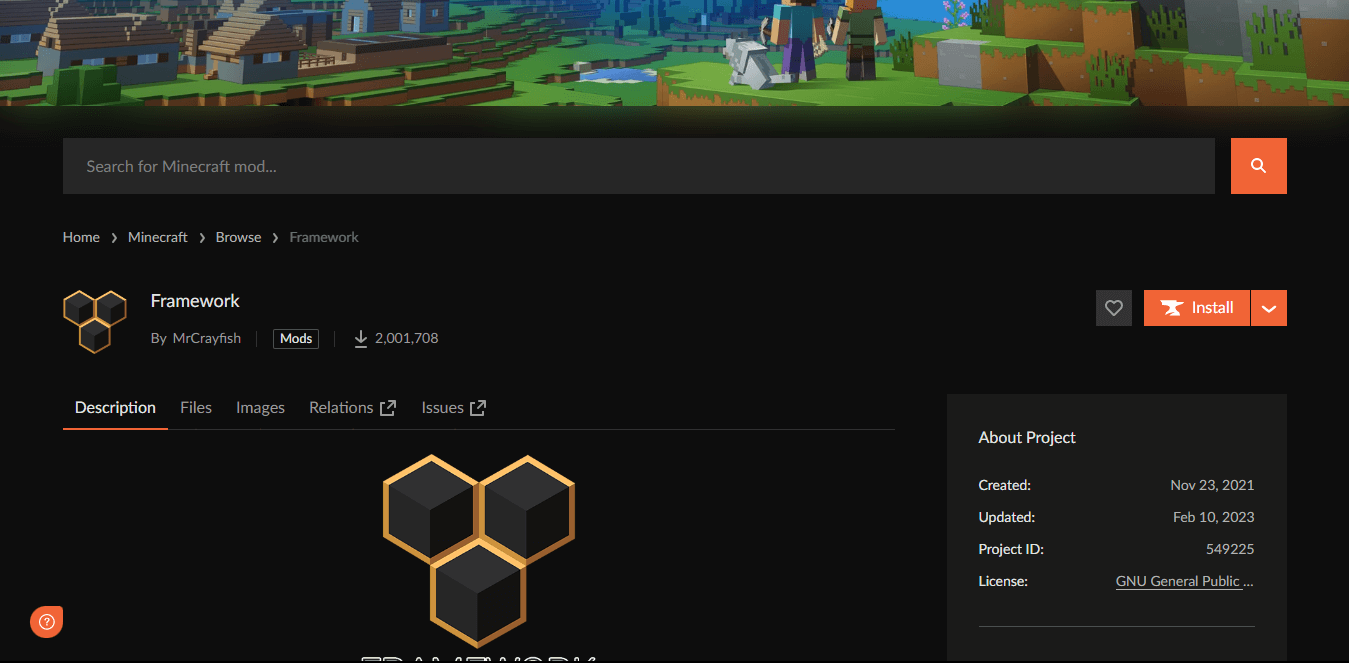Open Issues external link icon
This screenshot has height=663, width=1349.
[x=478, y=408]
